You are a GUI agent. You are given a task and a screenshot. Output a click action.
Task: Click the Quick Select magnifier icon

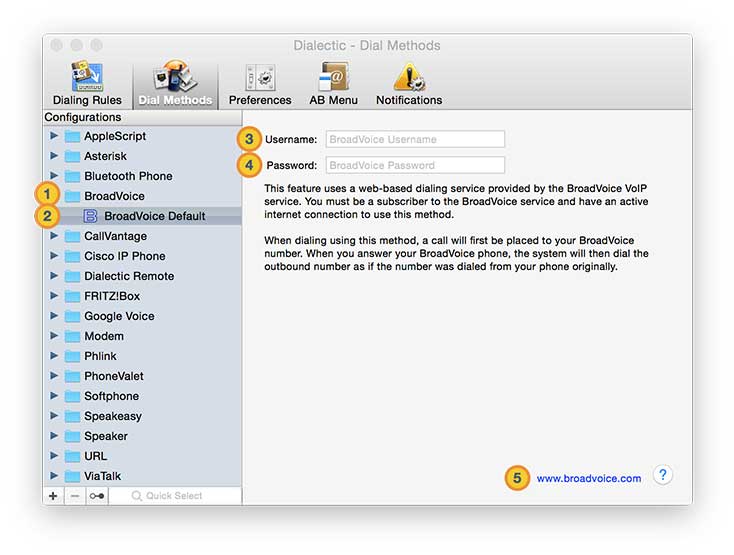pyautogui.click(x=136, y=496)
